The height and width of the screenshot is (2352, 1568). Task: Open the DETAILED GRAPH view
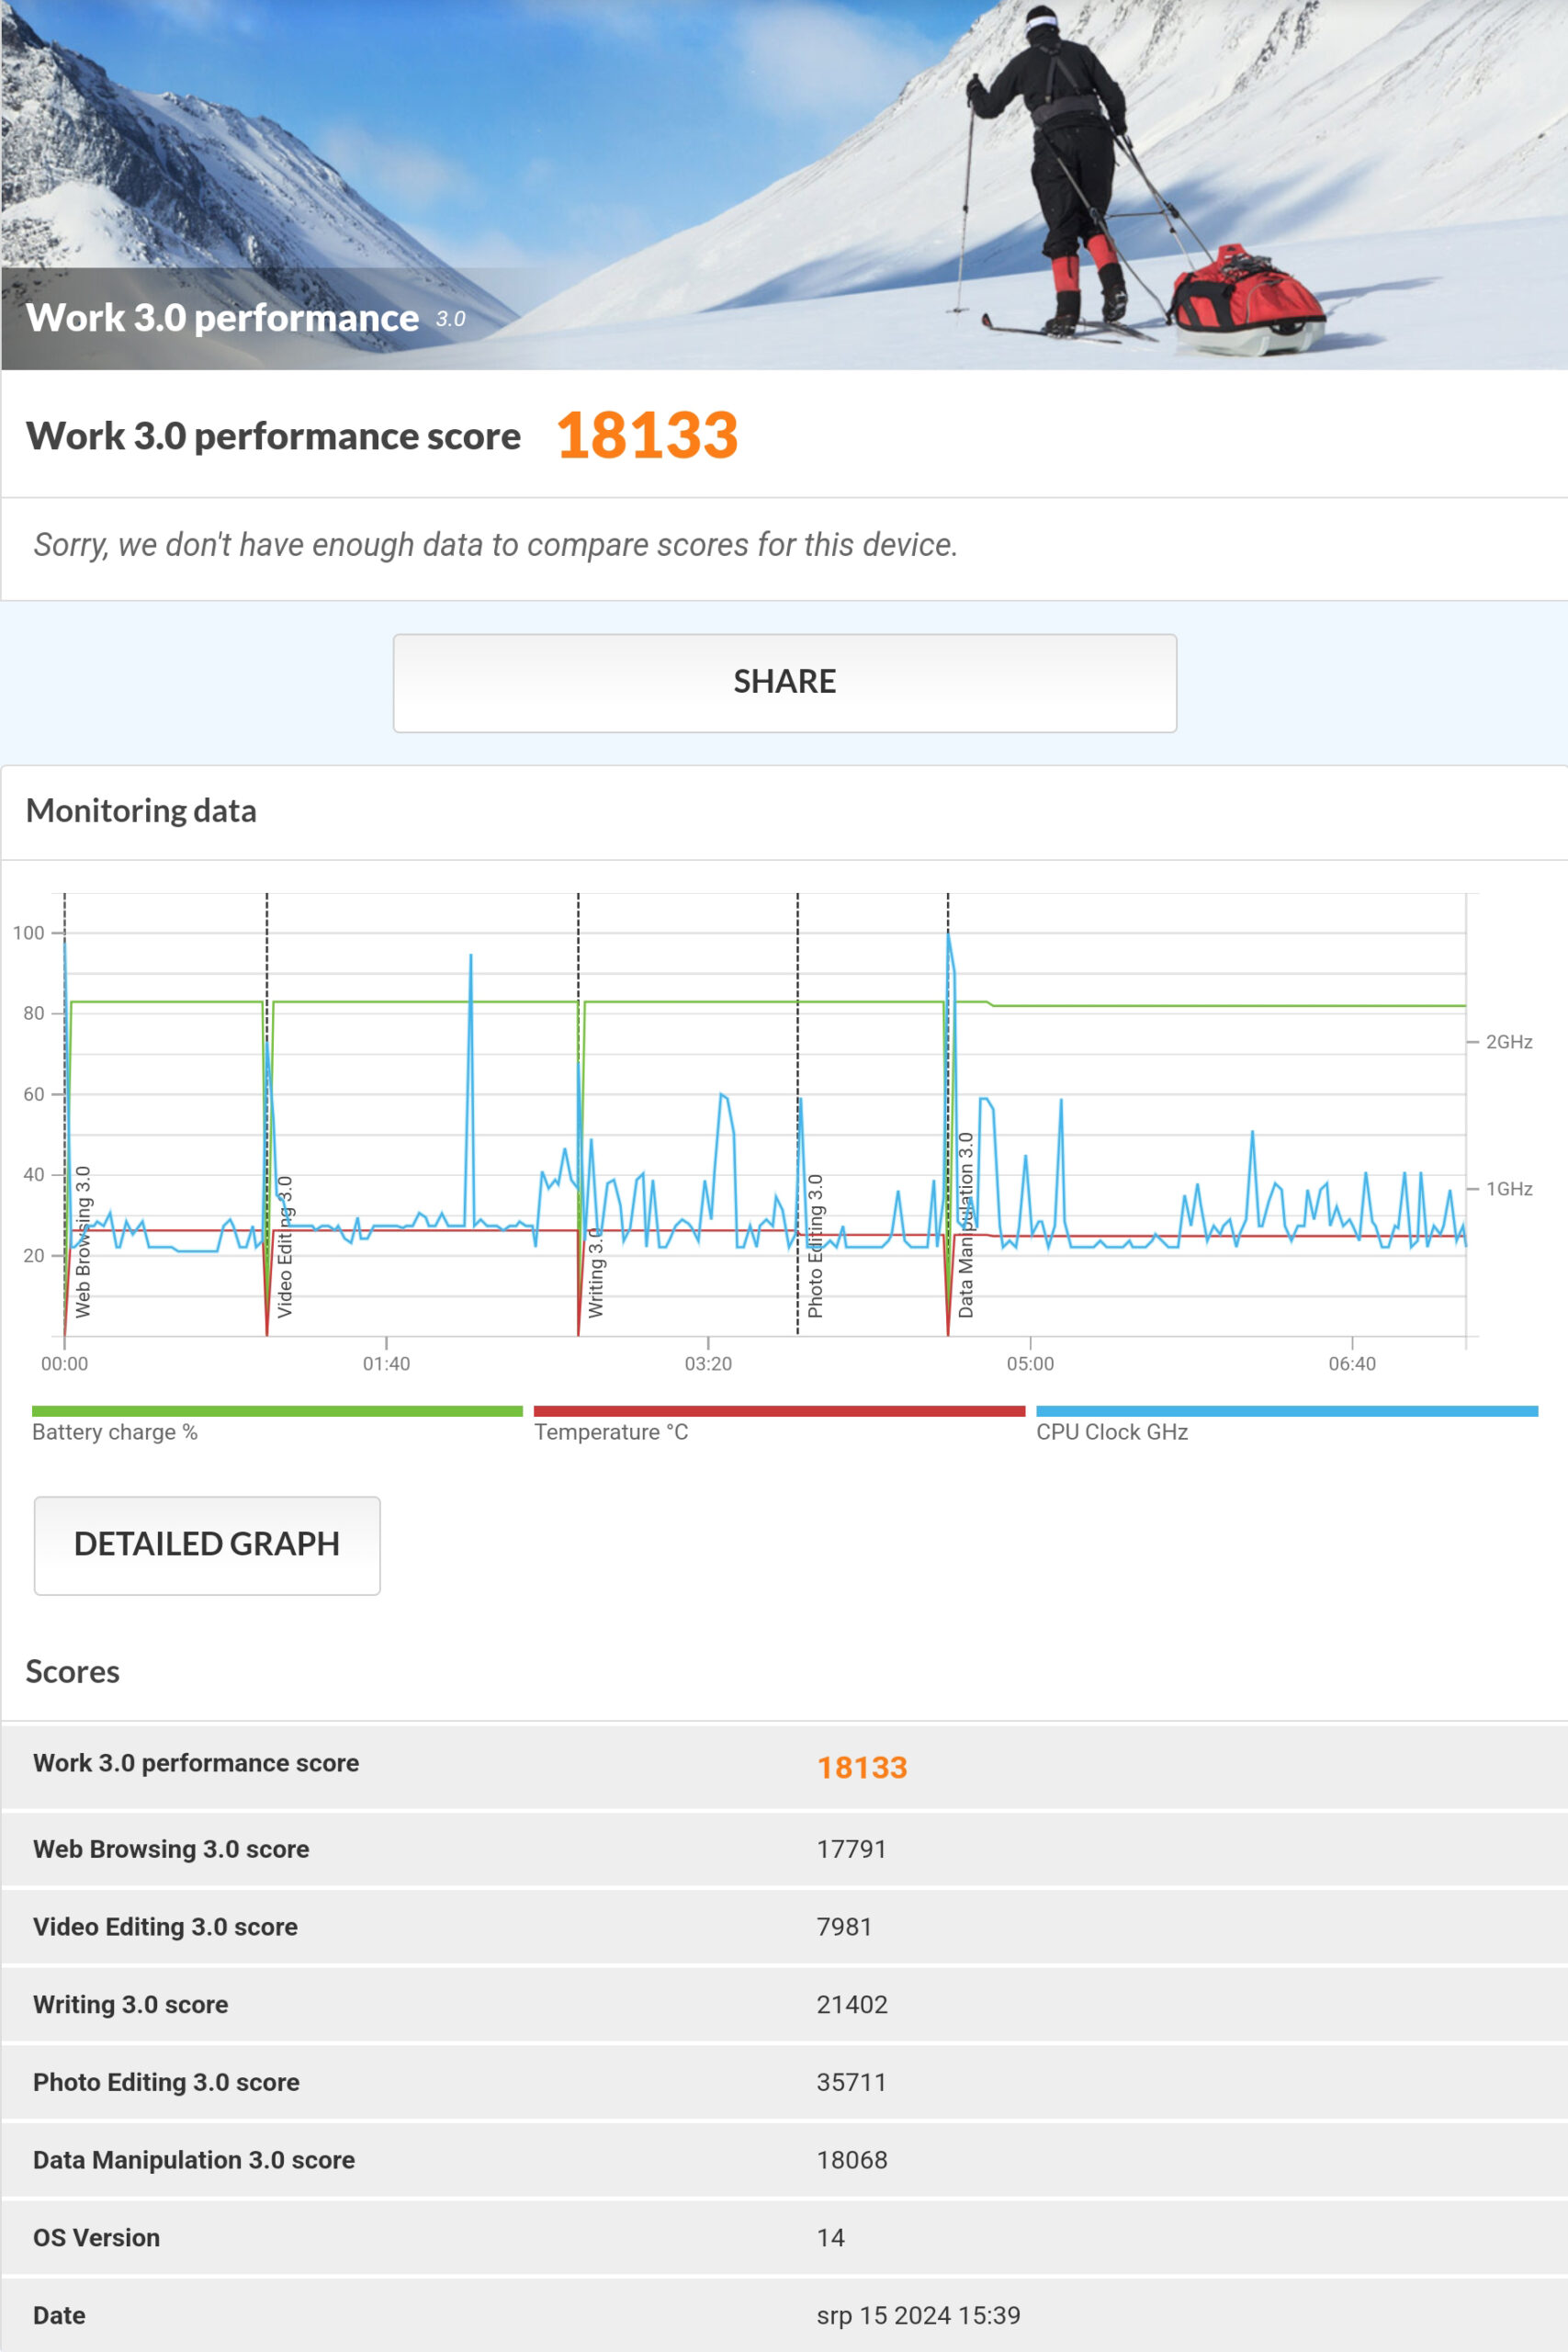click(x=207, y=1545)
